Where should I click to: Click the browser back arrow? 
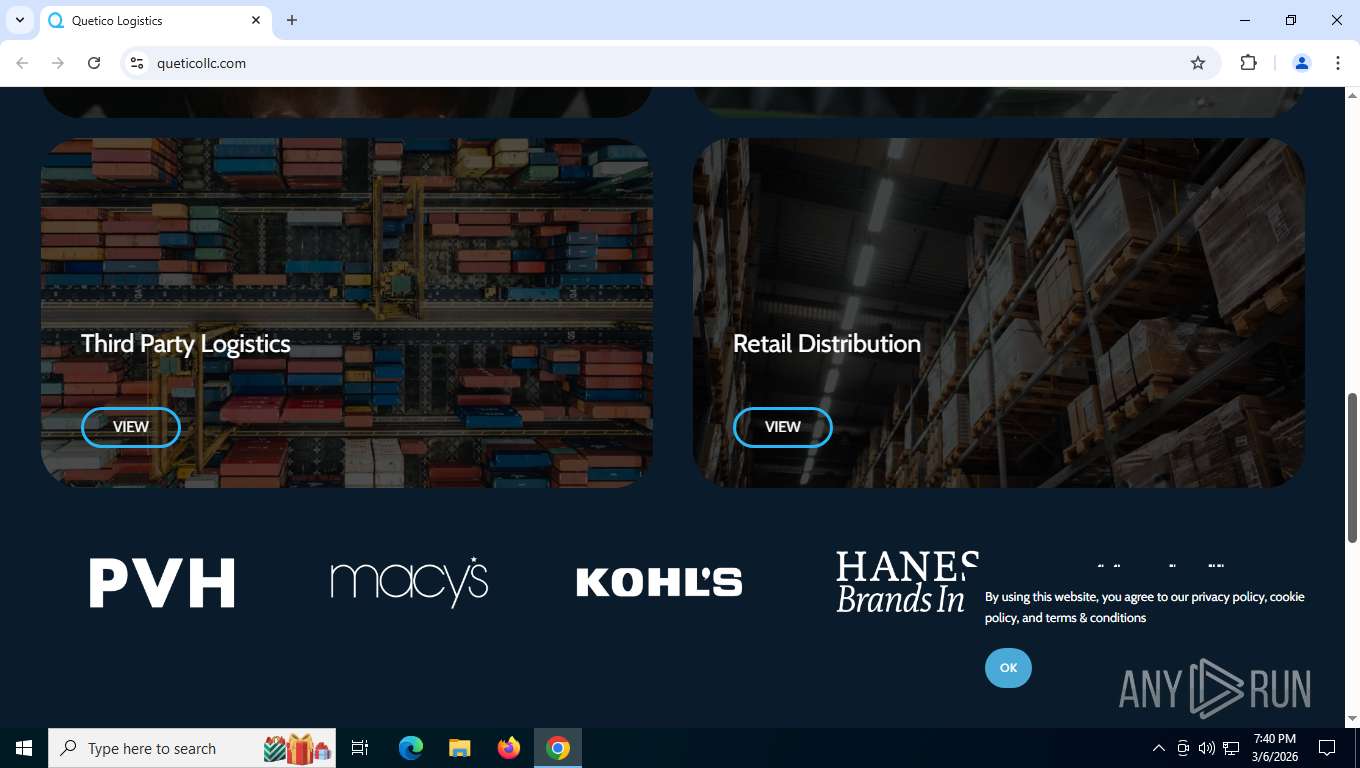[22, 63]
